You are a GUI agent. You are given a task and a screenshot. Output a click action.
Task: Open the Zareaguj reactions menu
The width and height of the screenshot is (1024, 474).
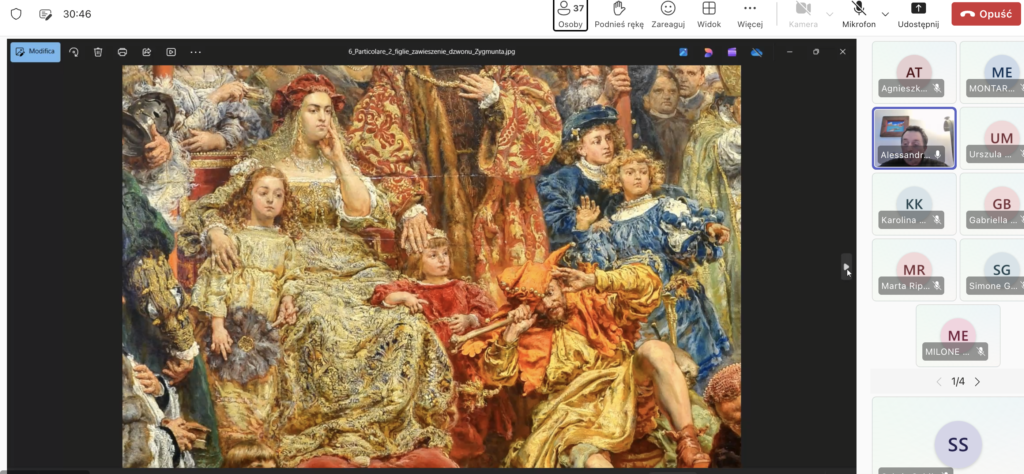point(668,14)
